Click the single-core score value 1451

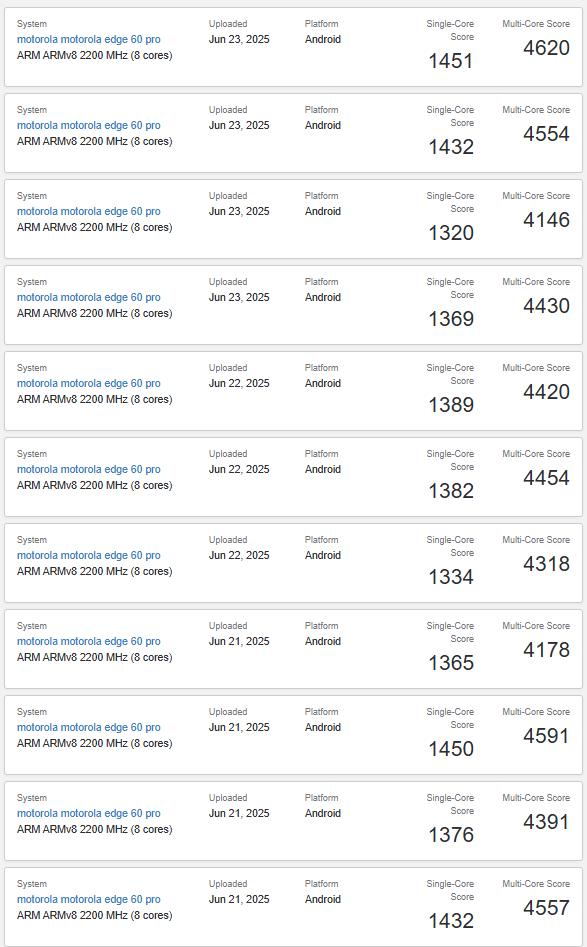click(451, 61)
